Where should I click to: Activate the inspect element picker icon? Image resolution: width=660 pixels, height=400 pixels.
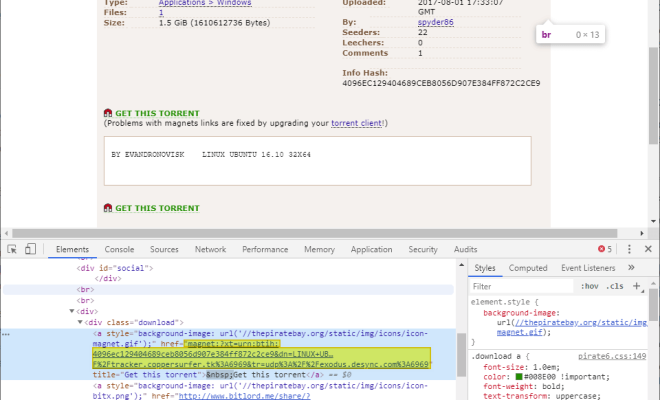12,249
